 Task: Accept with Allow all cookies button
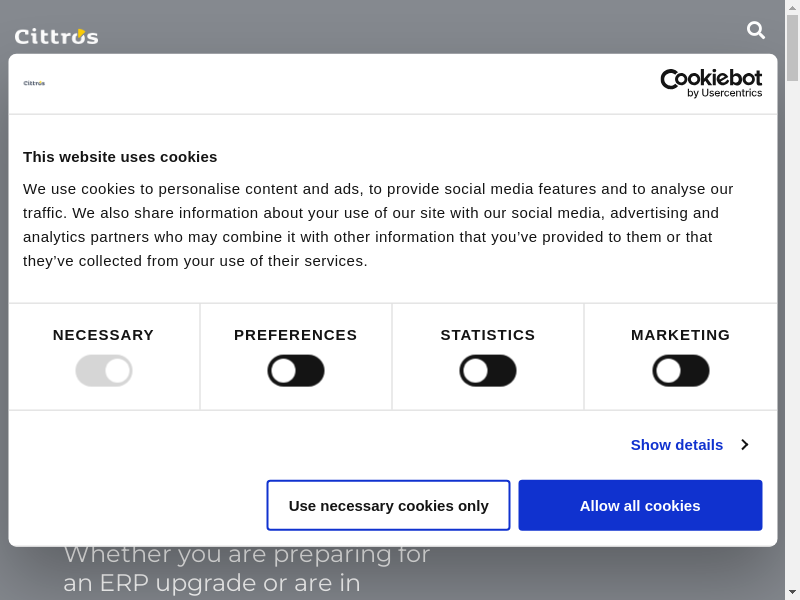pos(640,505)
